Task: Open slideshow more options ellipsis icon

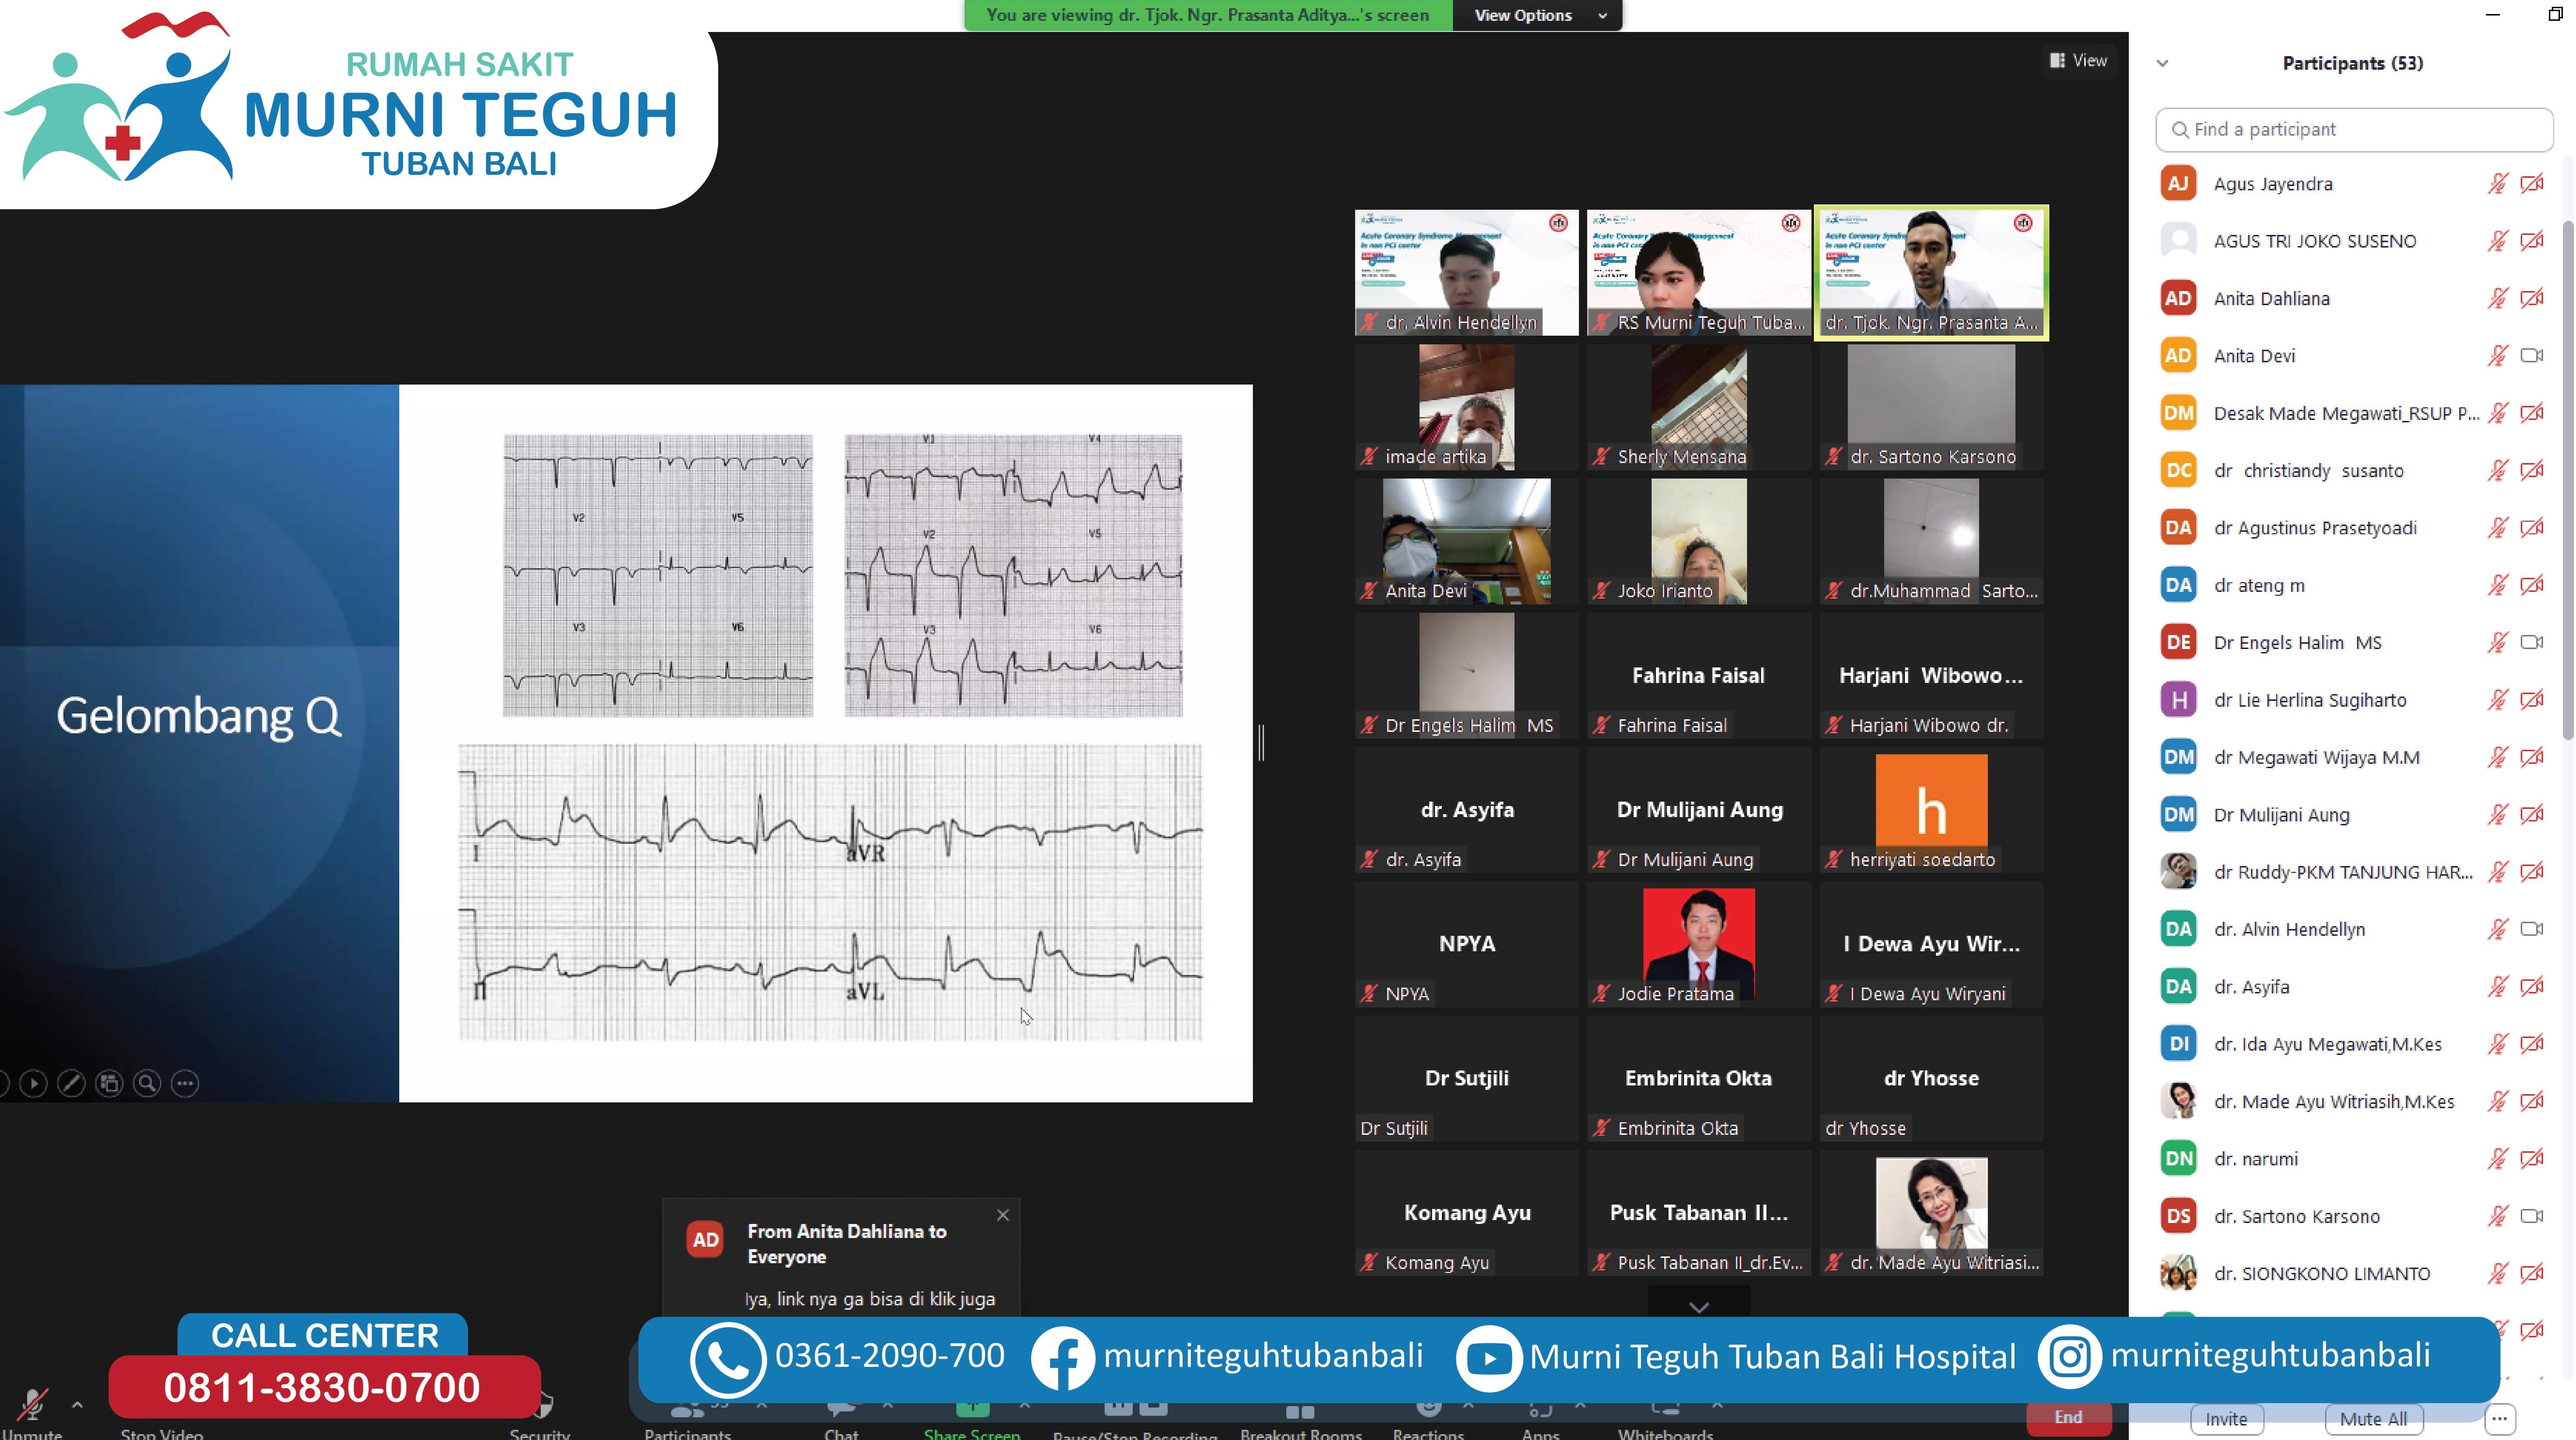Action: click(185, 1083)
